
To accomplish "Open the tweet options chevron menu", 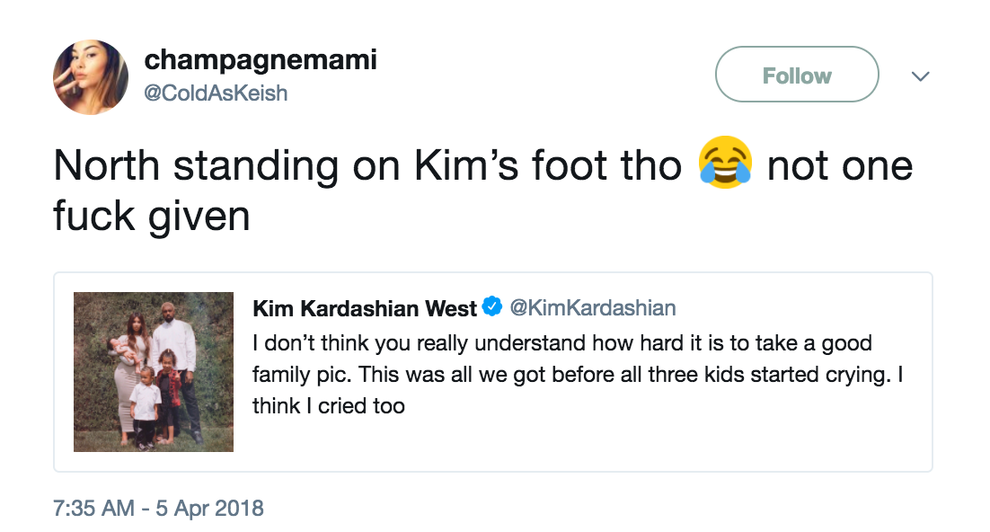I will pos(920,77).
